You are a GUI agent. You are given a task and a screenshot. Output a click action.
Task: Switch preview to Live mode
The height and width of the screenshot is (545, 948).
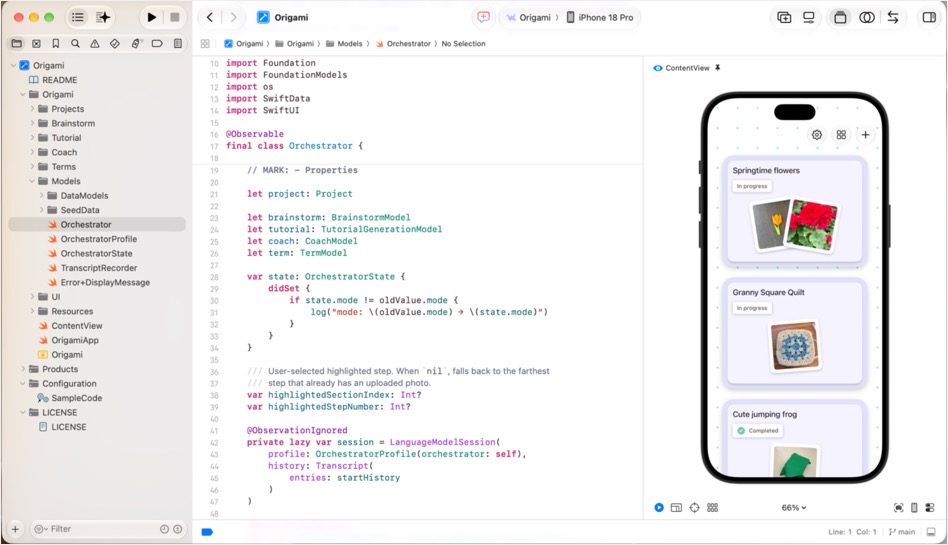[659, 508]
